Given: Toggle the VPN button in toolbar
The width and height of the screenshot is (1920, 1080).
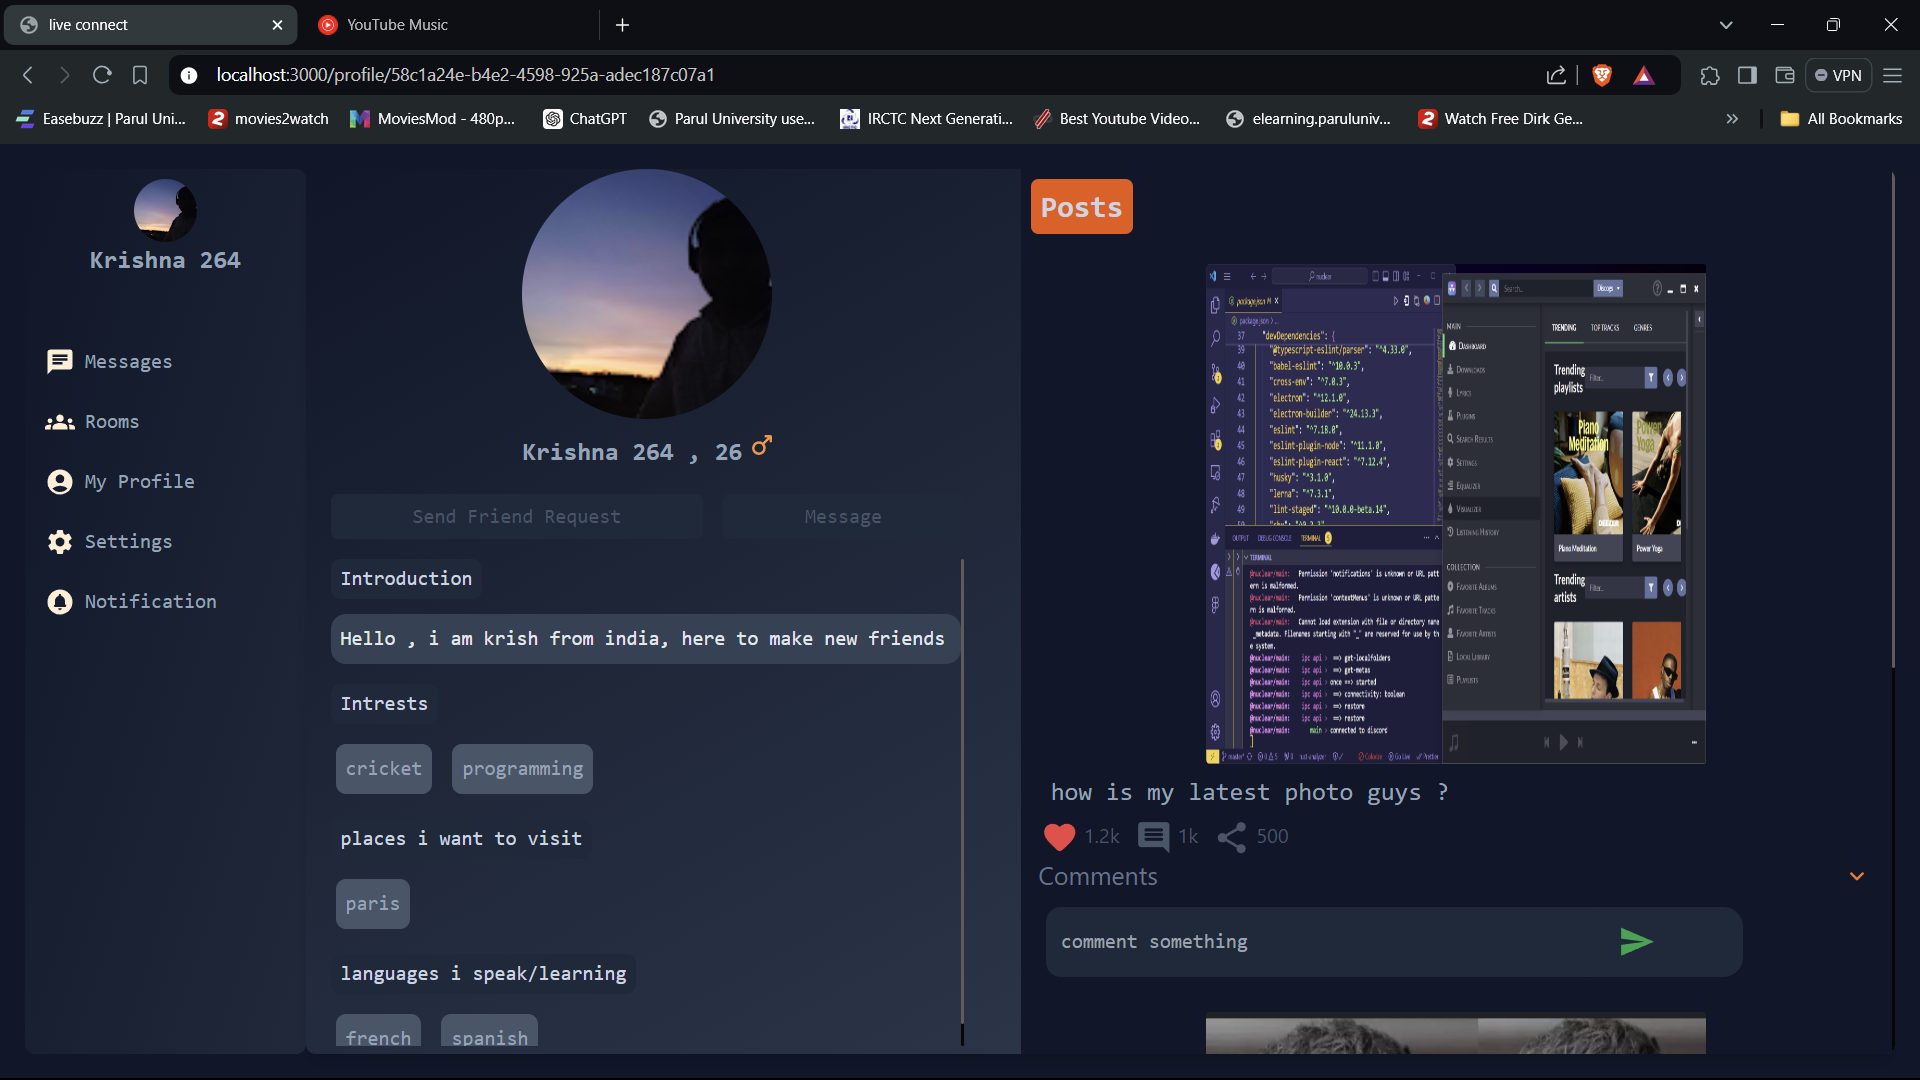Looking at the screenshot, I should [1838, 75].
